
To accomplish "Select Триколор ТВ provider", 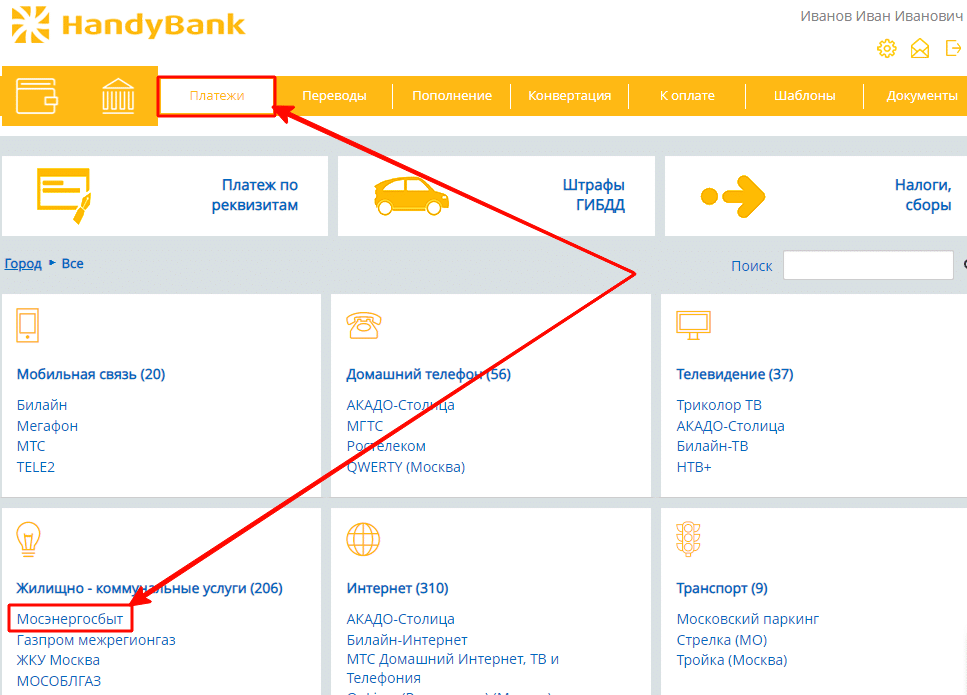I will (x=719, y=405).
